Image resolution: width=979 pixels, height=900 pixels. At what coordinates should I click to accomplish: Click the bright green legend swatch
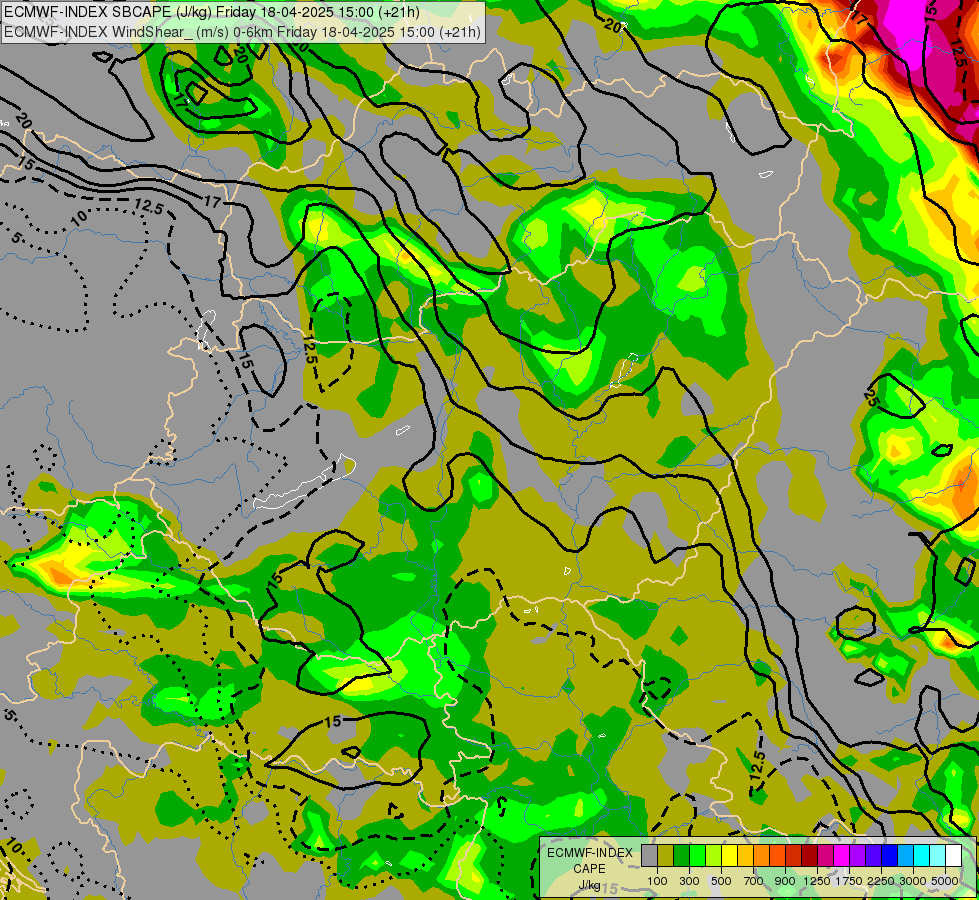(x=697, y=856)
